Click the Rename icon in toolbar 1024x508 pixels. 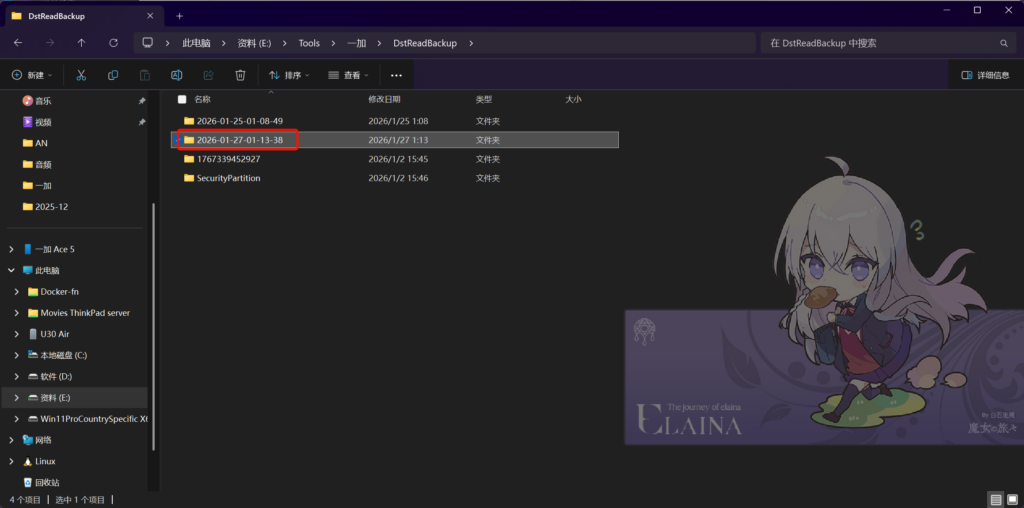[x=177, y=75]
